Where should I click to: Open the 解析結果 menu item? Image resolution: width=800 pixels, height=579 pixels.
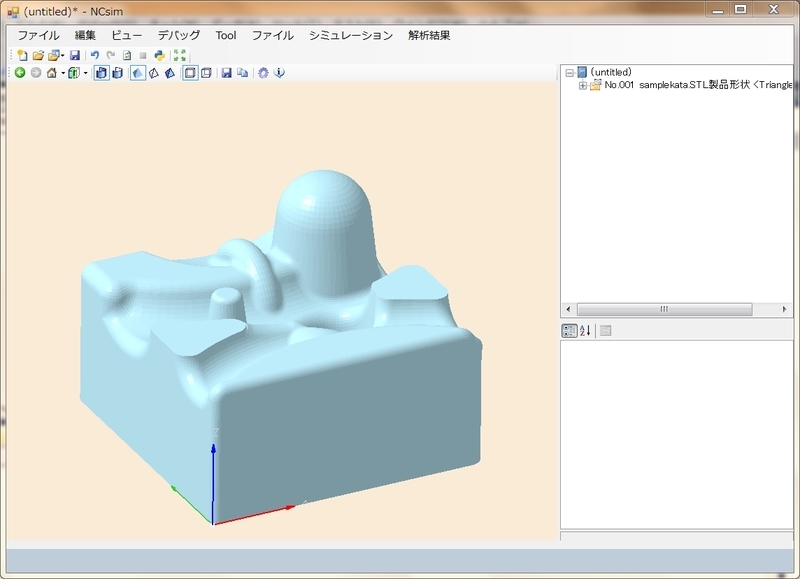tap(432, 34)
